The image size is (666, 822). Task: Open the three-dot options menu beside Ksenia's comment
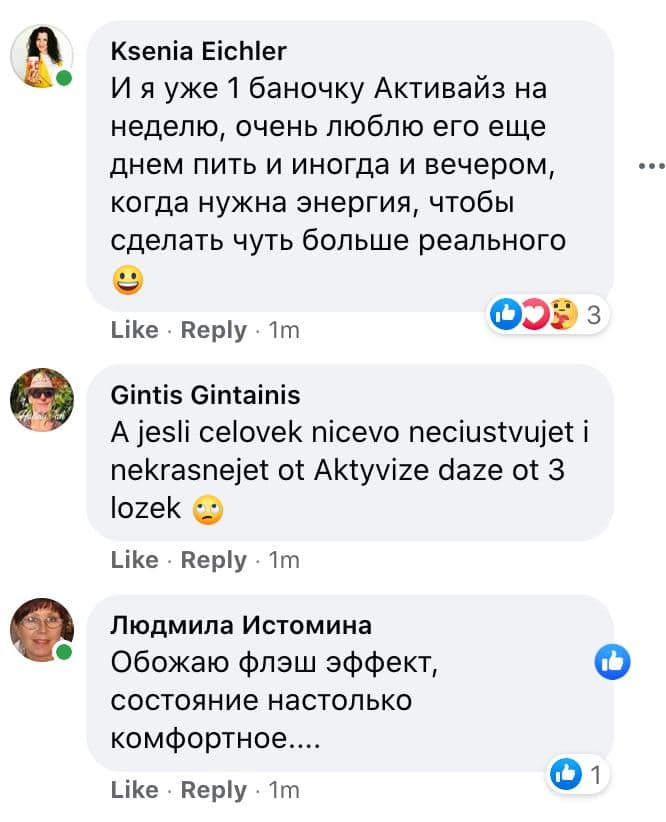pos(651,165)
